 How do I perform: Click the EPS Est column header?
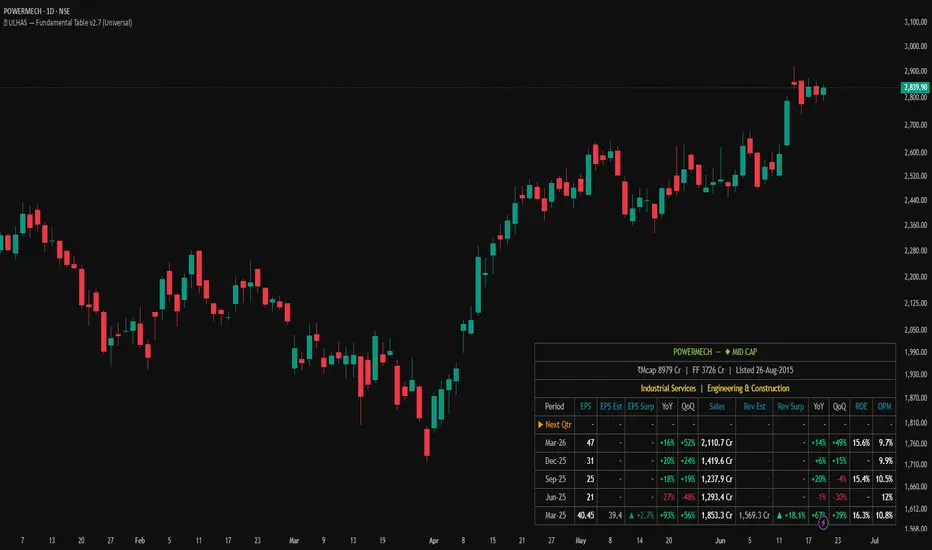pyautogui.click(x=610, y=407)
